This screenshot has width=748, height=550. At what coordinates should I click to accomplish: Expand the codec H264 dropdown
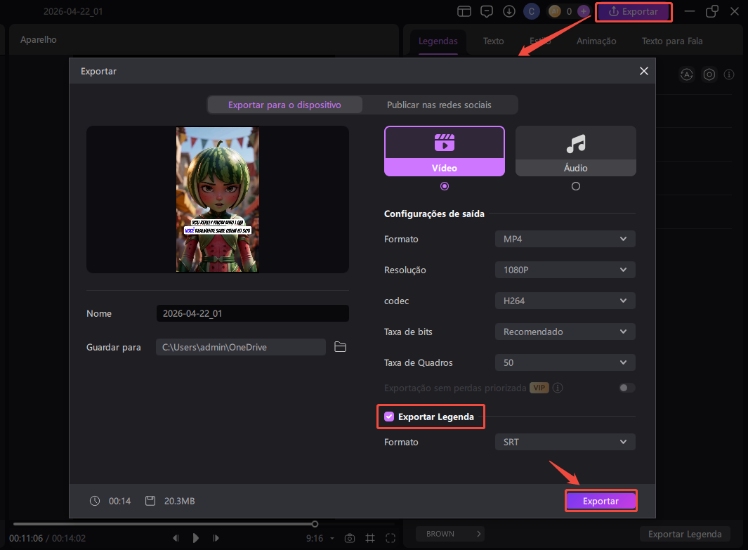pyautogui.click(x=565, y=301)
